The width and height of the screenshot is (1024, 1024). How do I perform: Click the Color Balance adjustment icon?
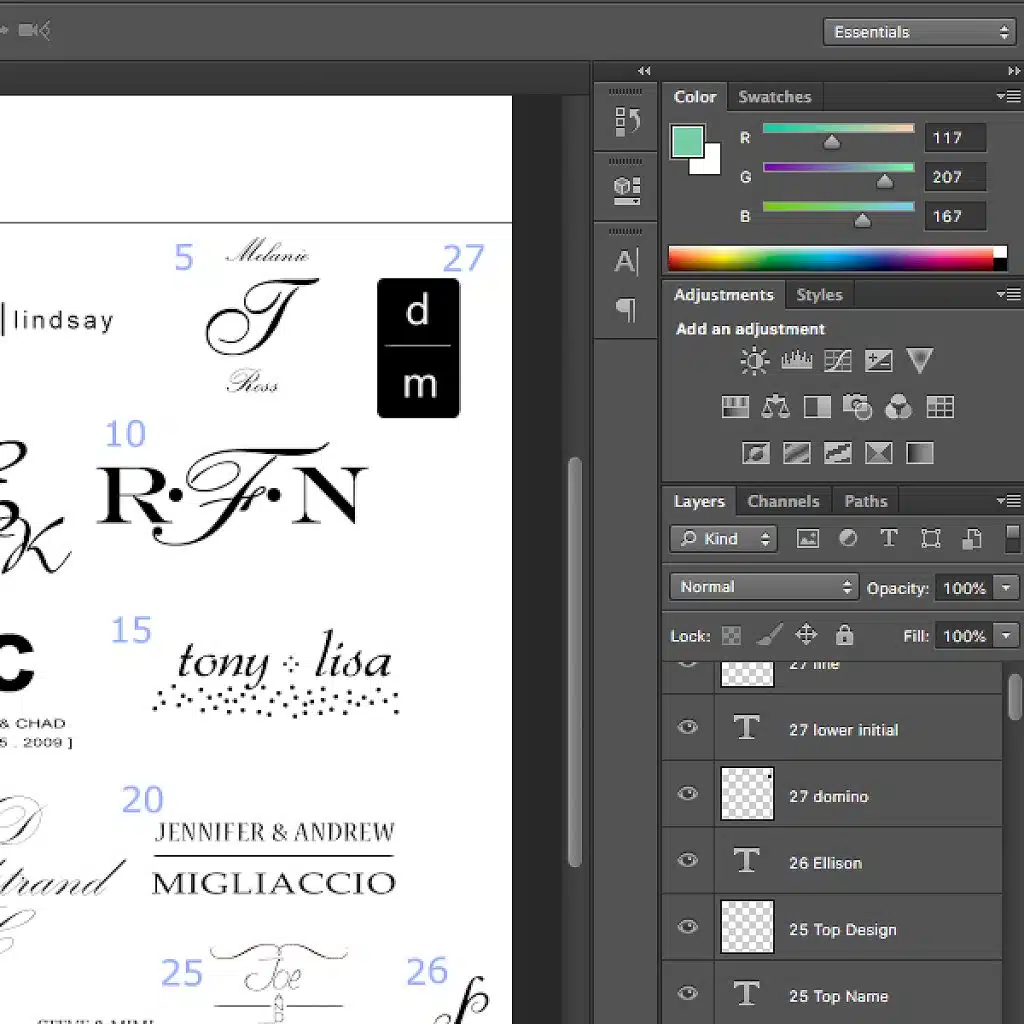[x=776, y=407]
